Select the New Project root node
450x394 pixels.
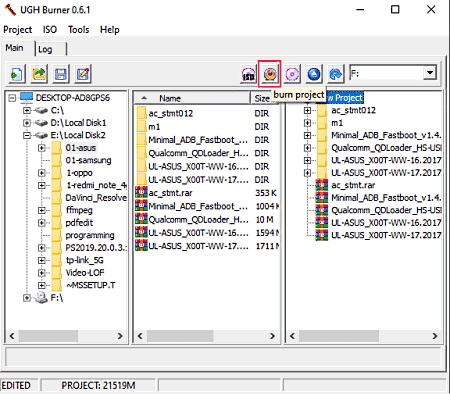[345, 98]
